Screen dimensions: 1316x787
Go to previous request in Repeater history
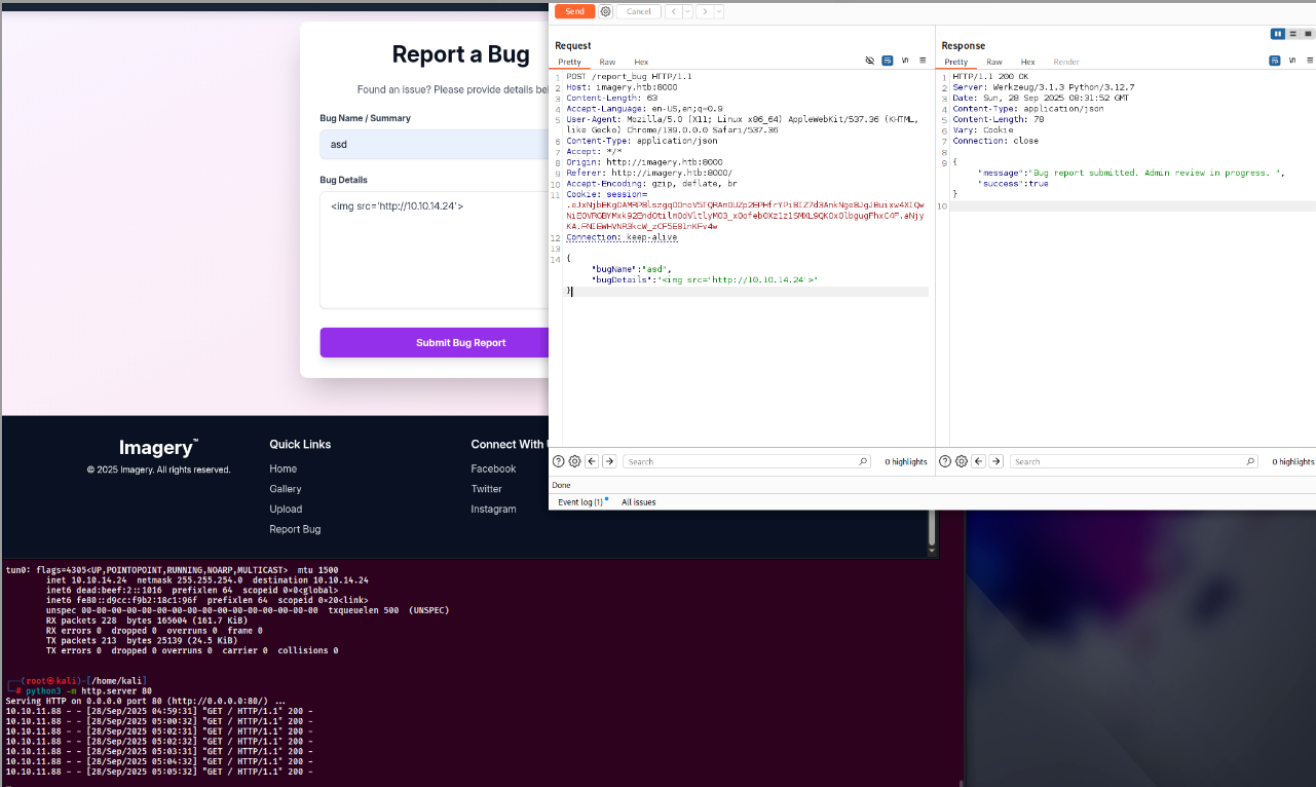click(674, 11)
